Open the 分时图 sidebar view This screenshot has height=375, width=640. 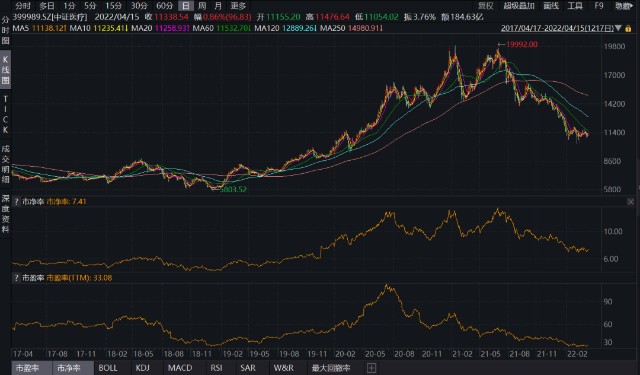[5, 30]
